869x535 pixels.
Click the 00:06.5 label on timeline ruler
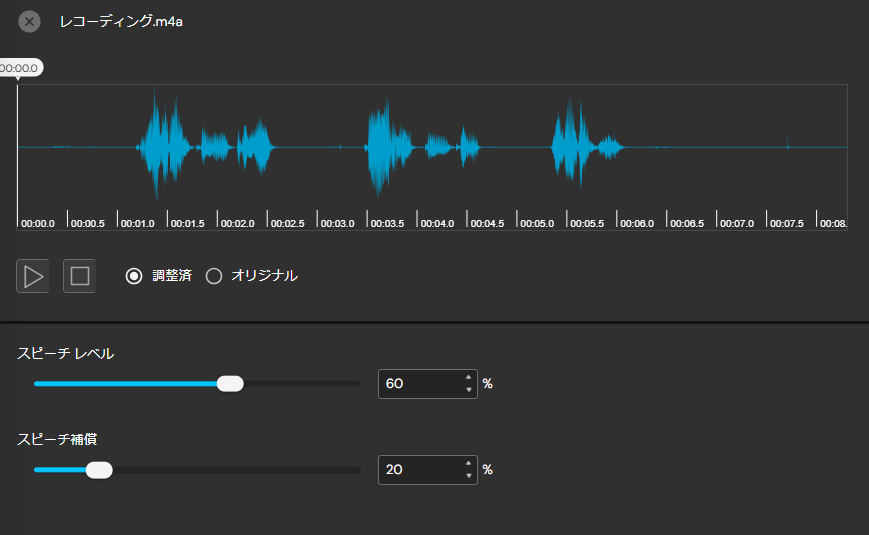687,223
